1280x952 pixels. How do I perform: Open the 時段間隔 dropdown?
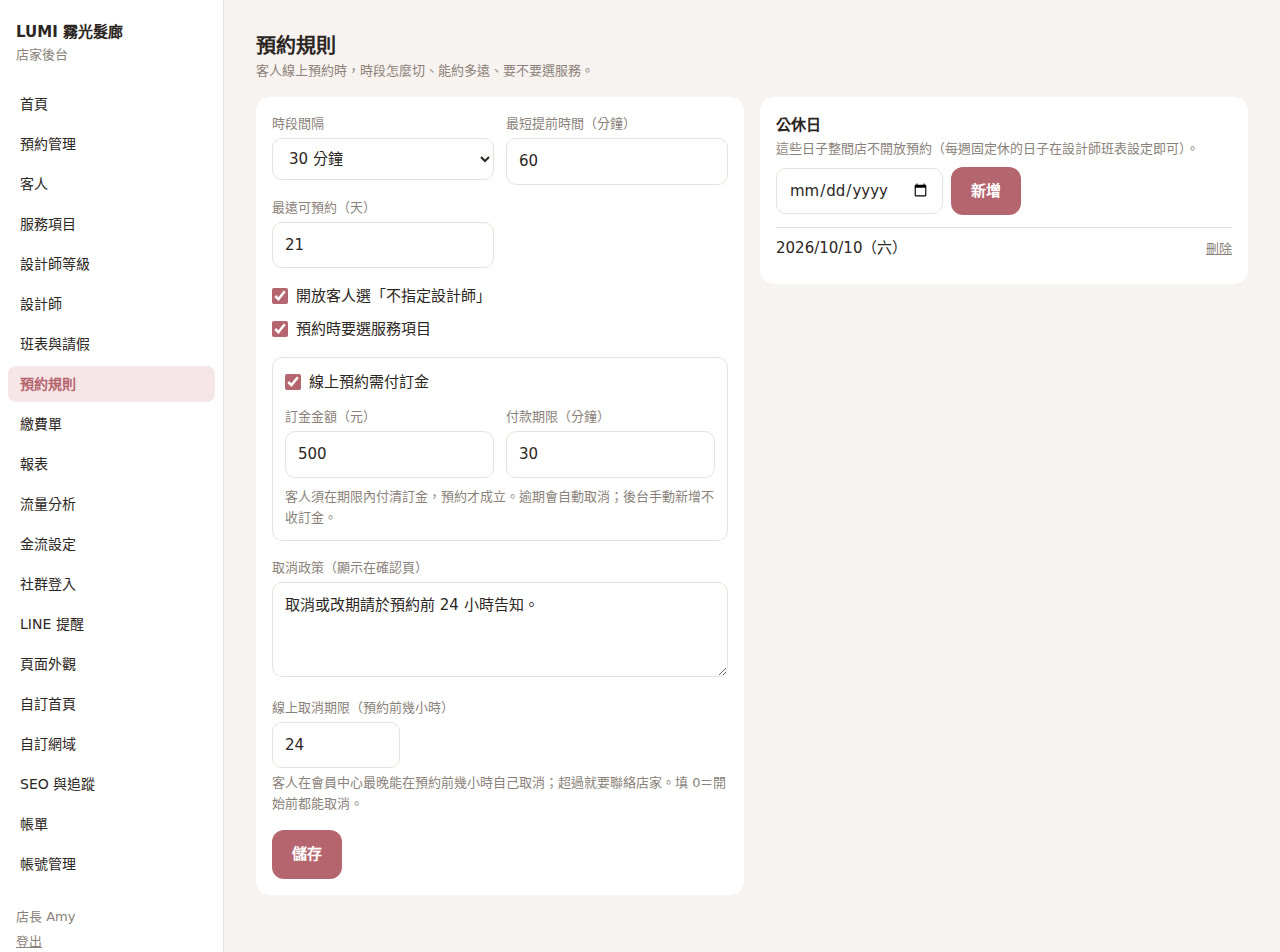coord(383,159)
